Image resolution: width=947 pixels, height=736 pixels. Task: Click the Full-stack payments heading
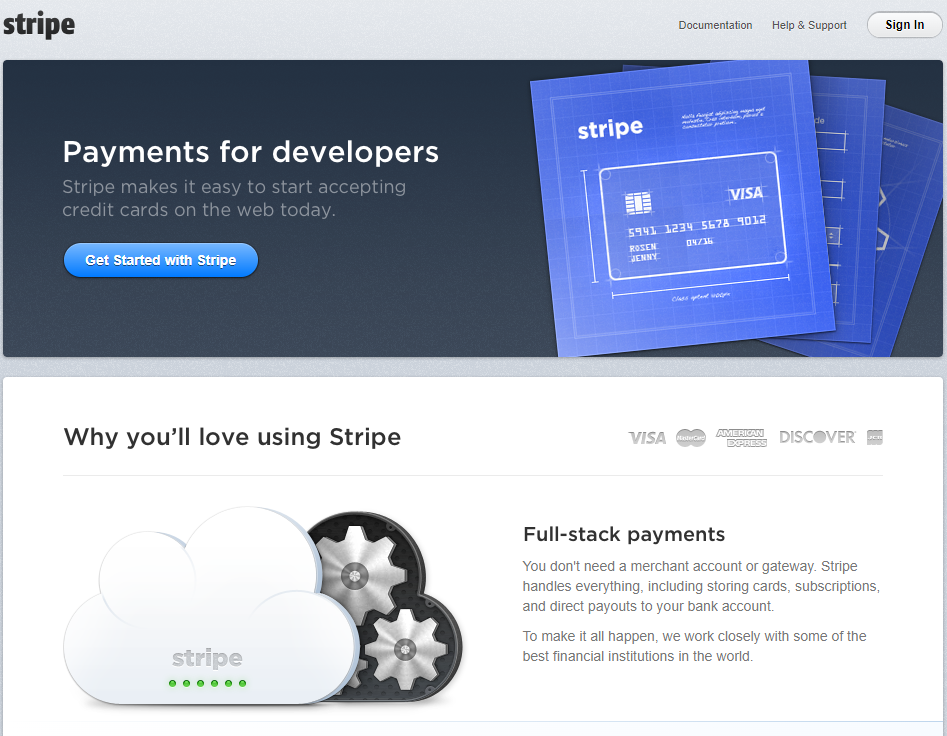click(x=624, y=534)
